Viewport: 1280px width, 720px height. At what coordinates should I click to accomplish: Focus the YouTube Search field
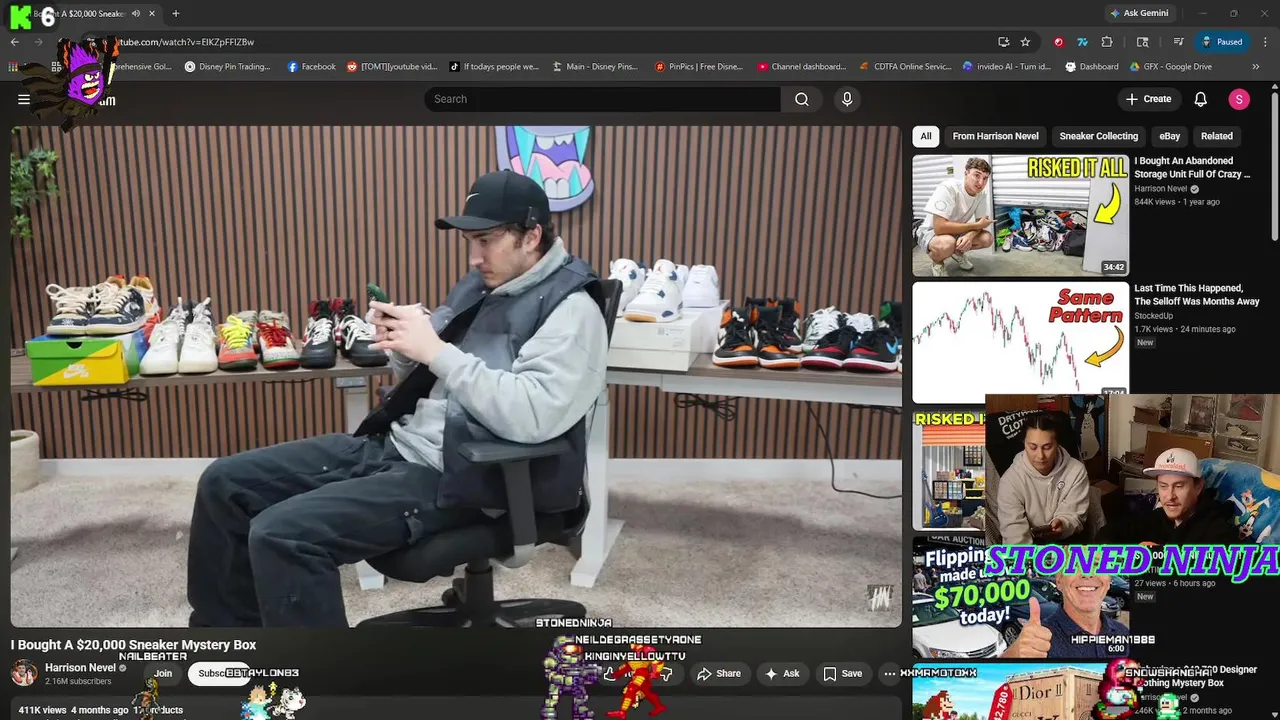[602, 99]
